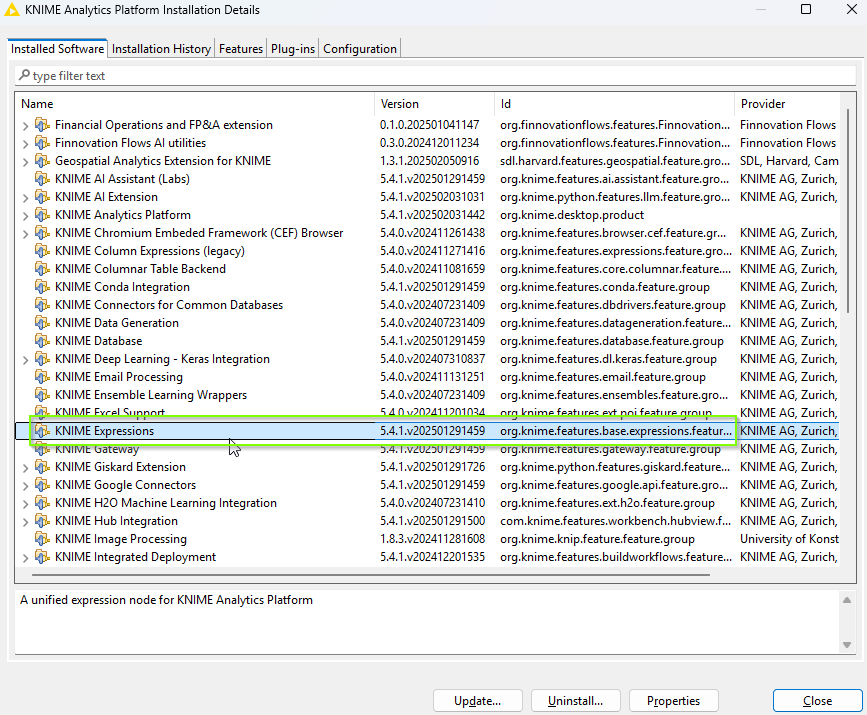Image resolution: width=867 pixels, height=715 pixels.
Task: Click the KNIME logo in title bar
Action: coord(12,10)
